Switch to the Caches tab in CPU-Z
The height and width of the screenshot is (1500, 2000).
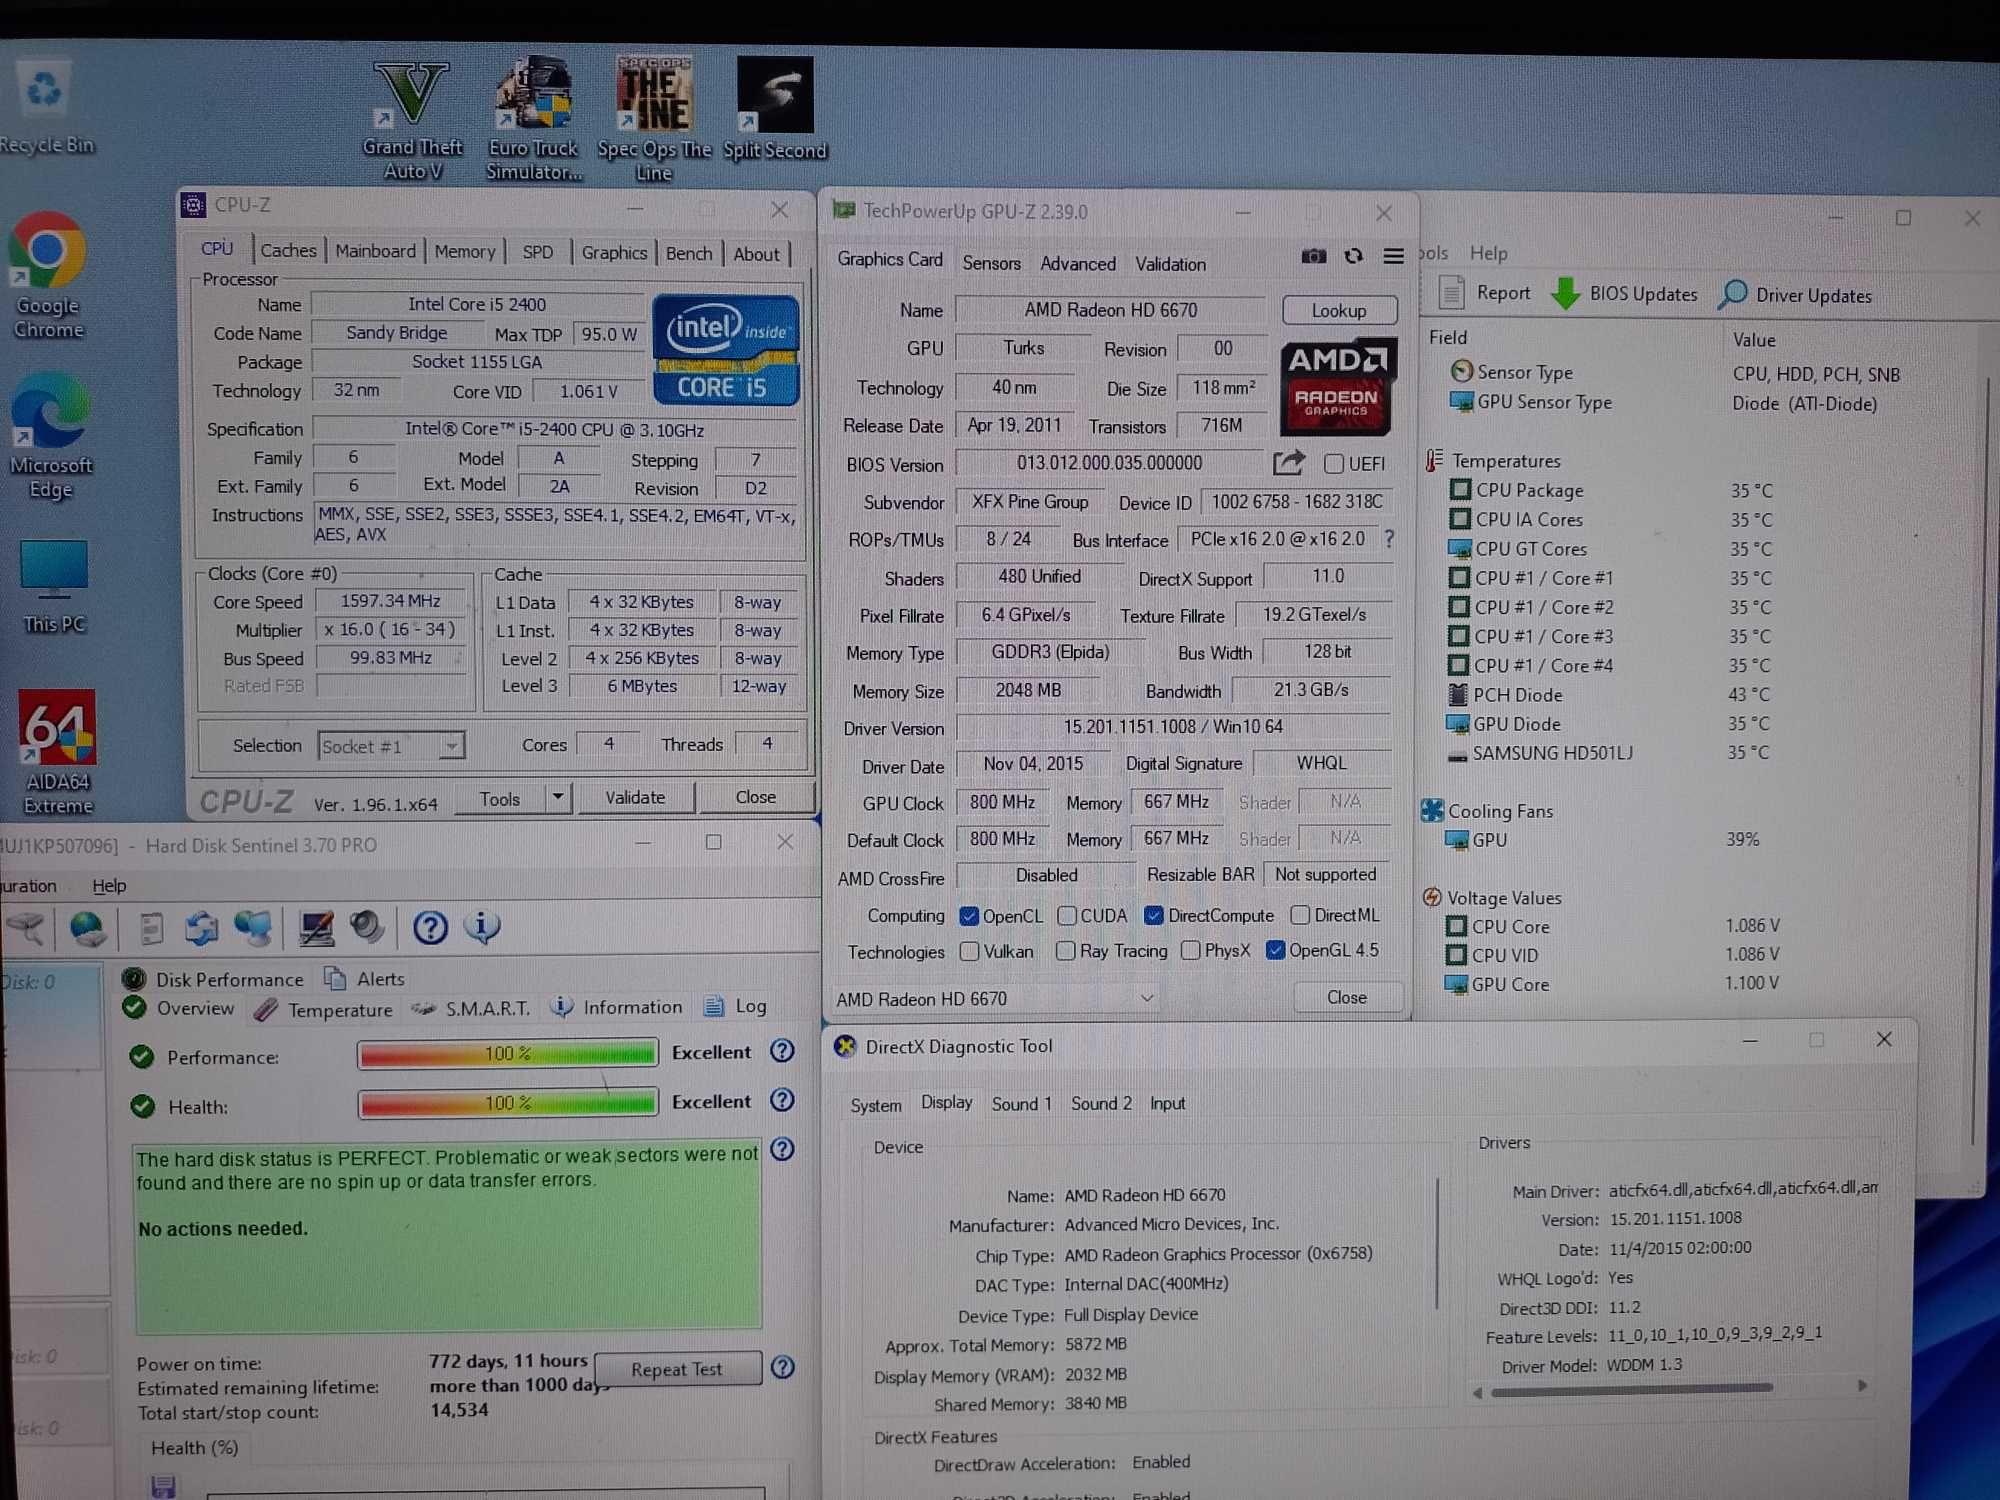(x=288, y=250)
